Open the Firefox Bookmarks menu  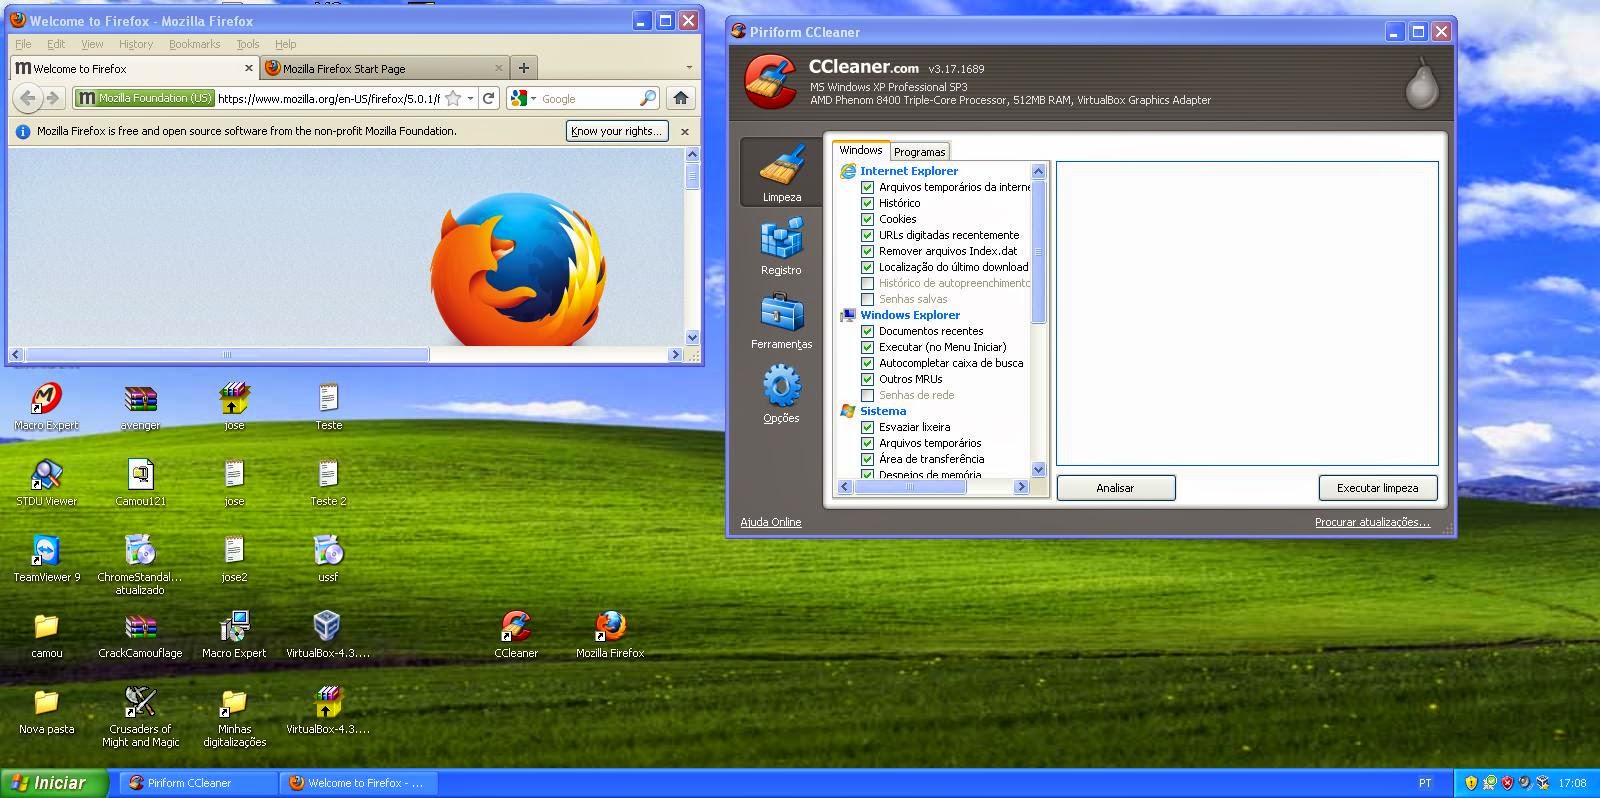[x=194, y=44]
